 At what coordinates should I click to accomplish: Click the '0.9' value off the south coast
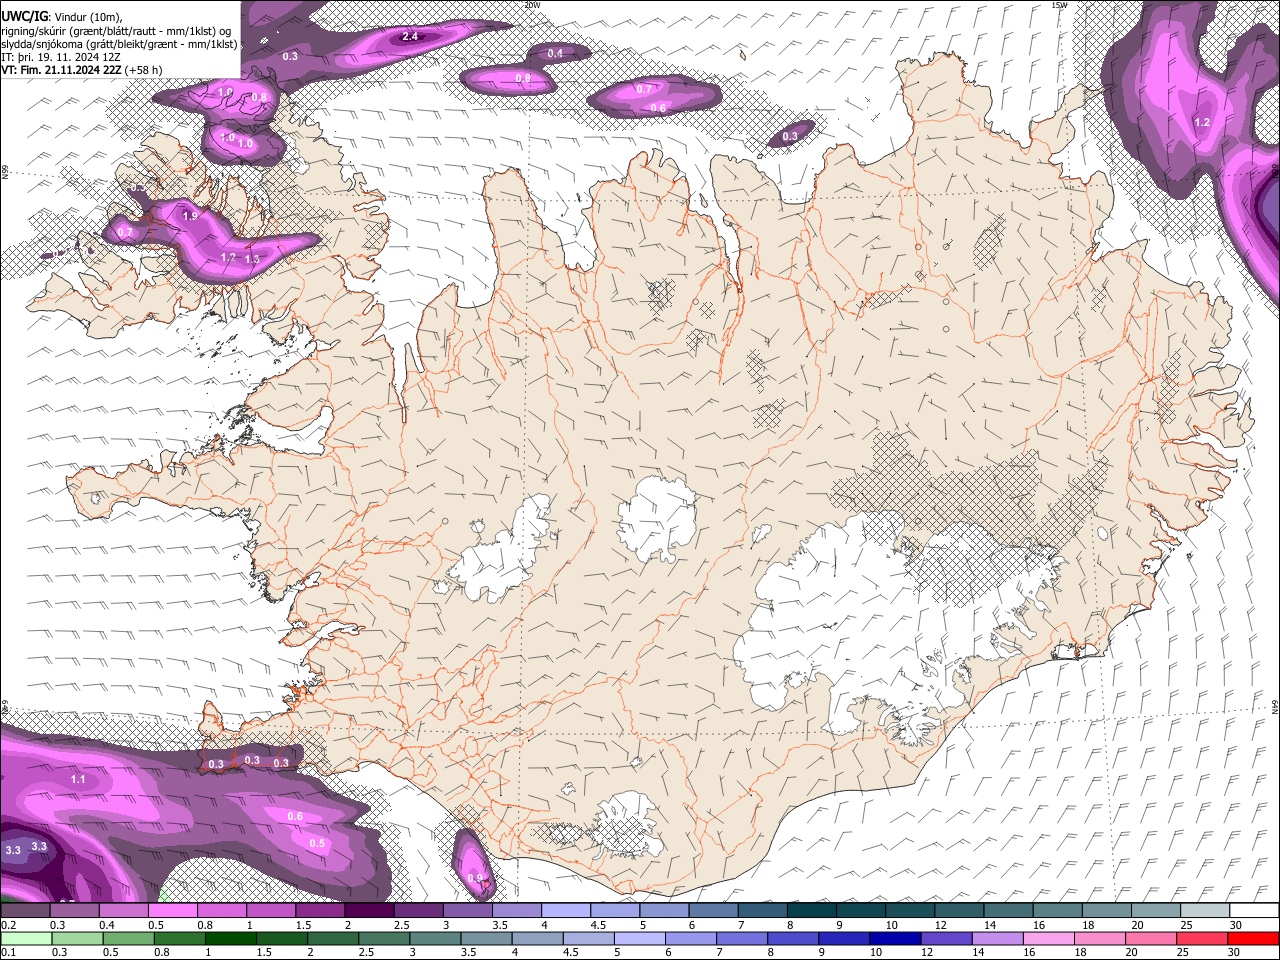pos(475,878)
